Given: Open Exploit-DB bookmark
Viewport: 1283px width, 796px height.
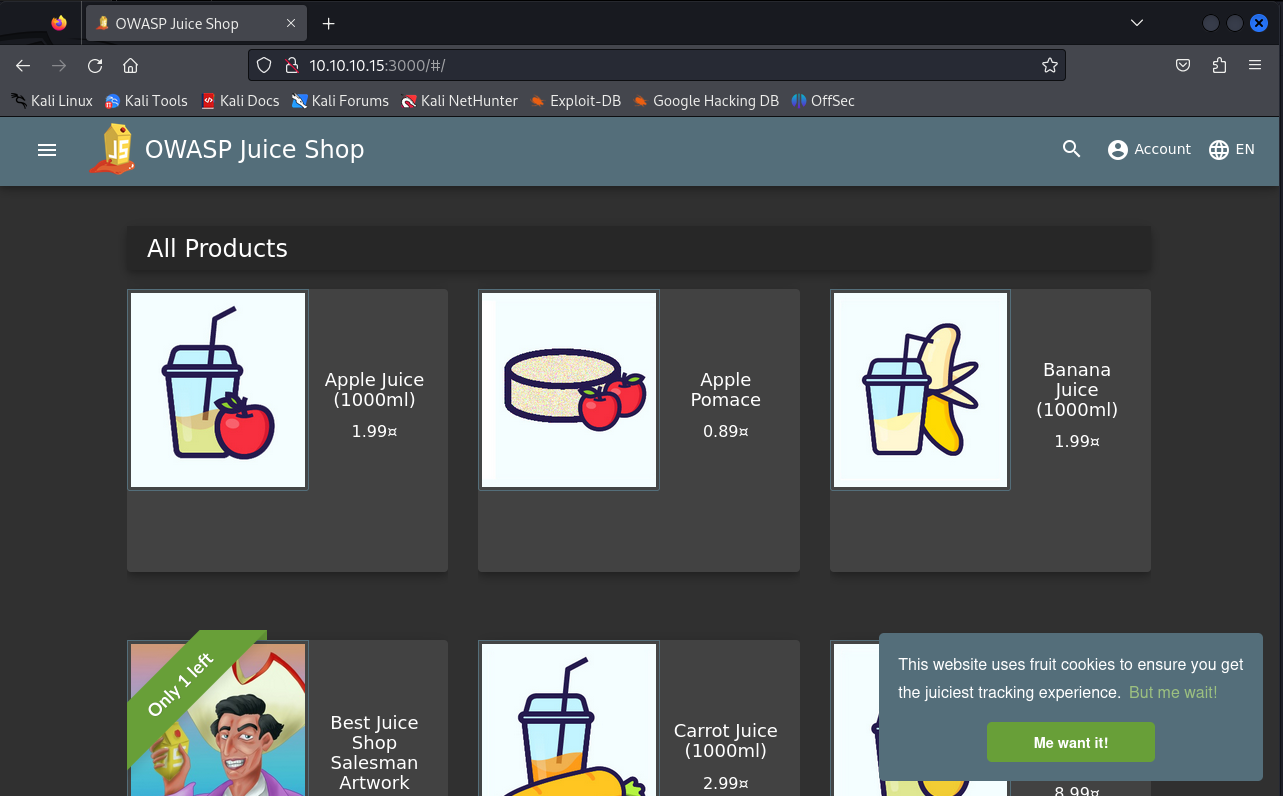Looking at the screenshot, I should point(576,100).
